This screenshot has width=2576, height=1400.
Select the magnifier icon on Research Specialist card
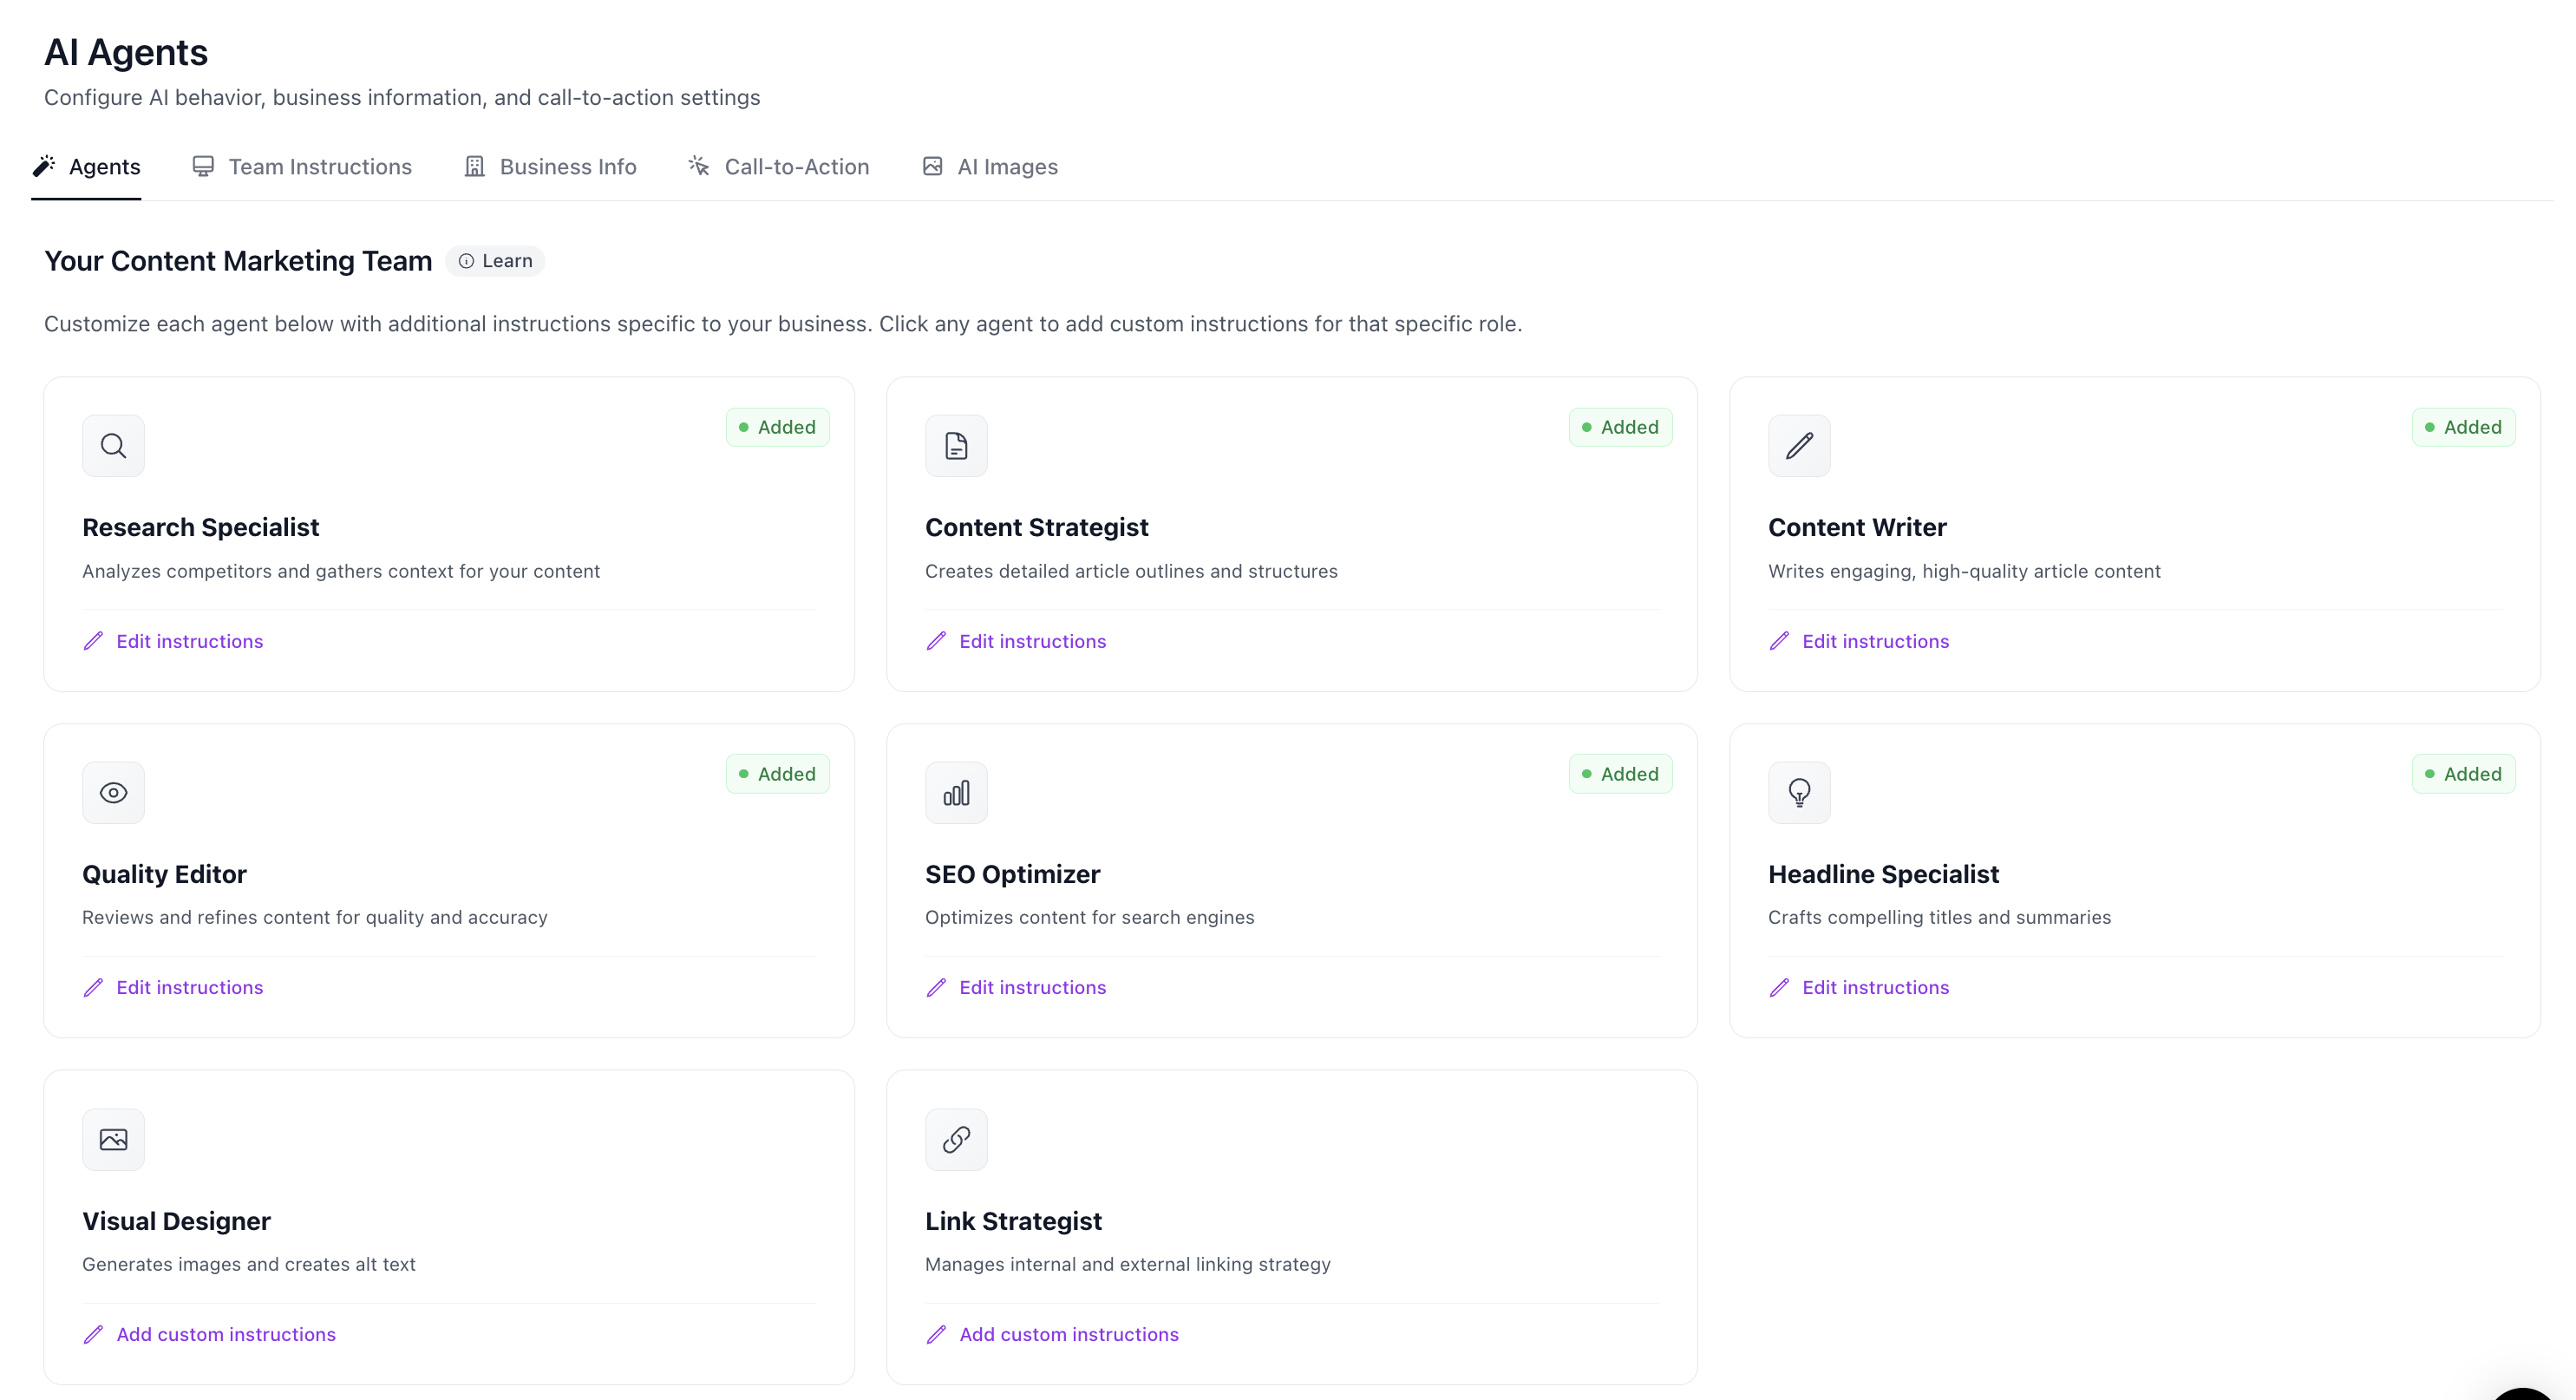pos(113,445)
